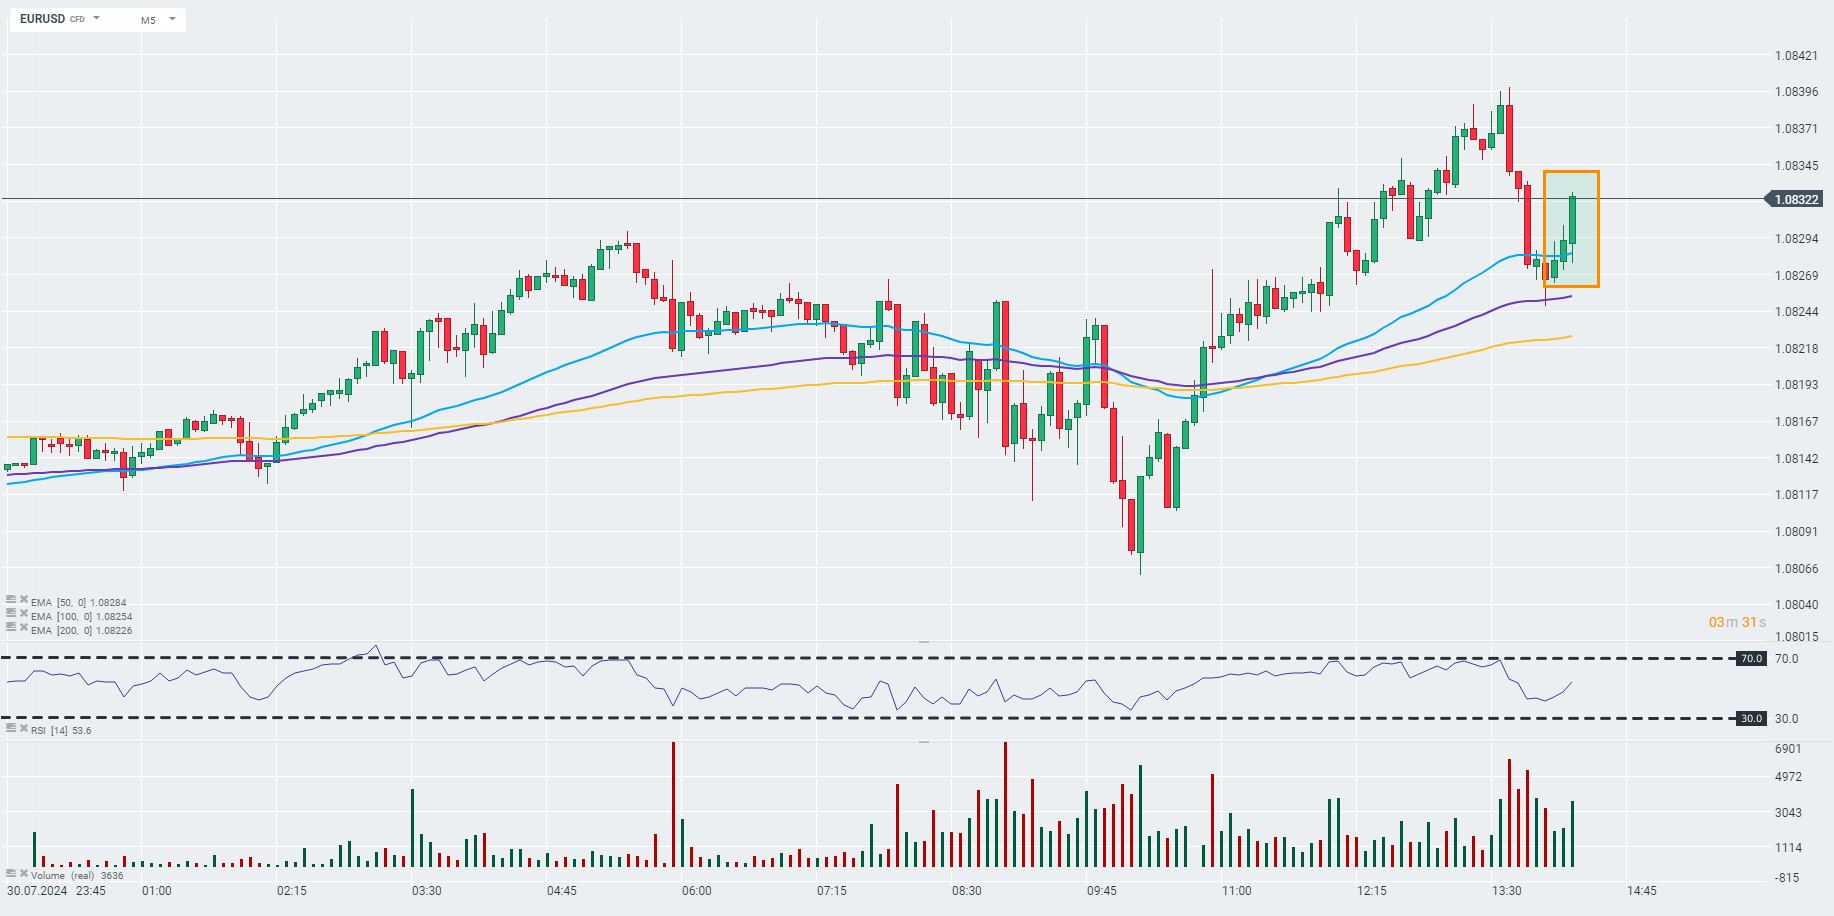The image size is (1834, 916).
Task: Click the RSI [14] indicator label
Action: pyautogui.click(x=50, y=731)
